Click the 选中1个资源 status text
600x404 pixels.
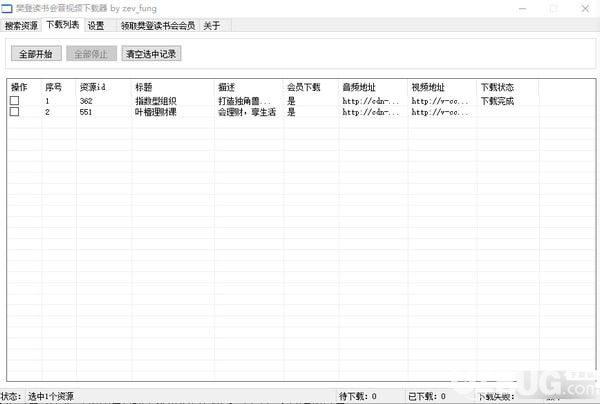[51, 396]
